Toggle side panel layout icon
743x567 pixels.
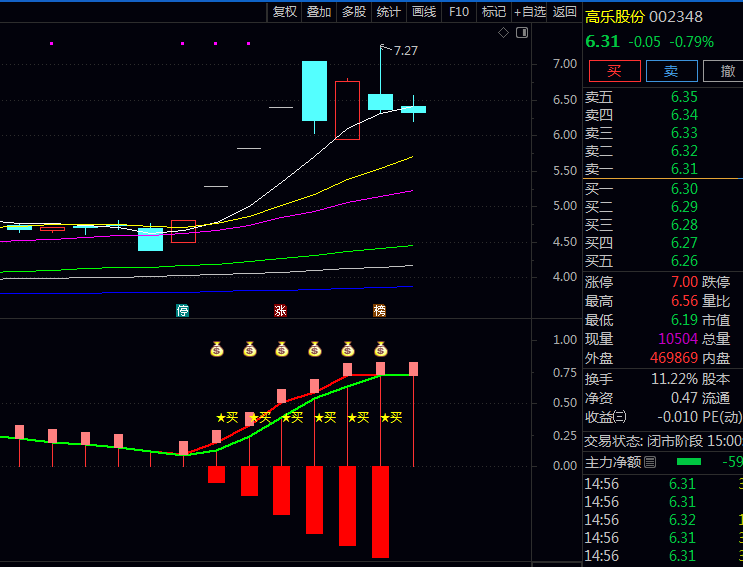522,33
